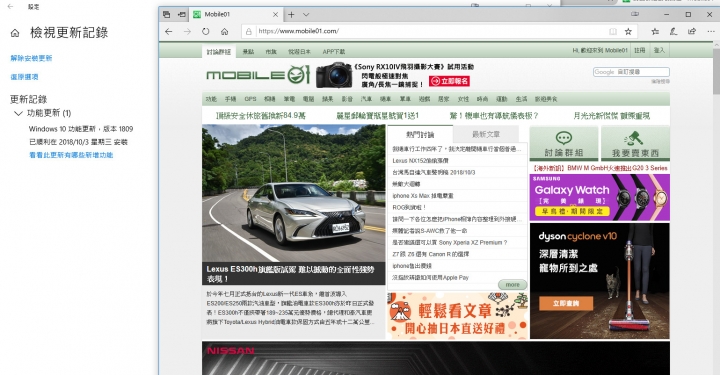Click the 我要買東西 gavel button

click(635, 144)
